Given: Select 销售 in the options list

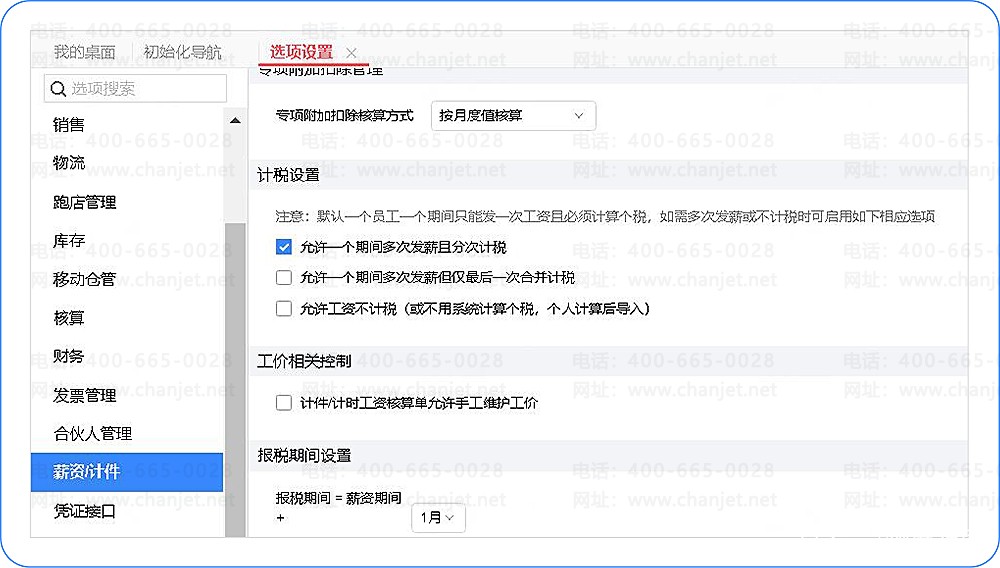Looking at the screenshot, I should [69, 124].
